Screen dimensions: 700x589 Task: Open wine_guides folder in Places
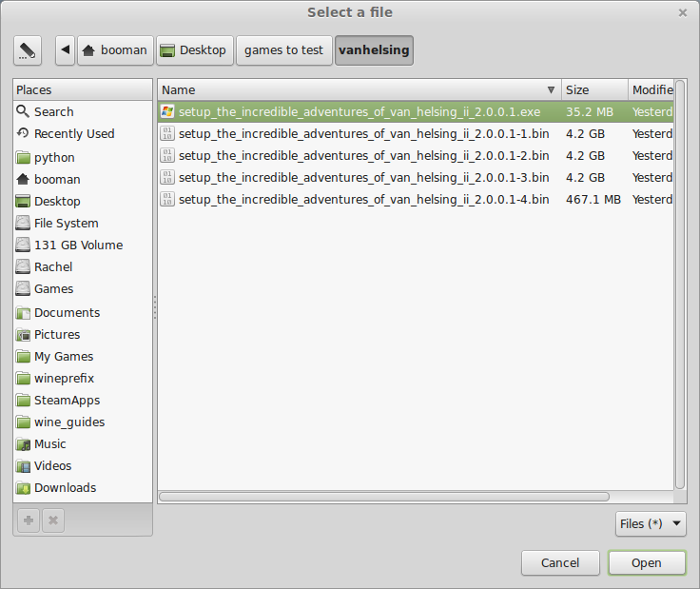click(x=82, y=422)
